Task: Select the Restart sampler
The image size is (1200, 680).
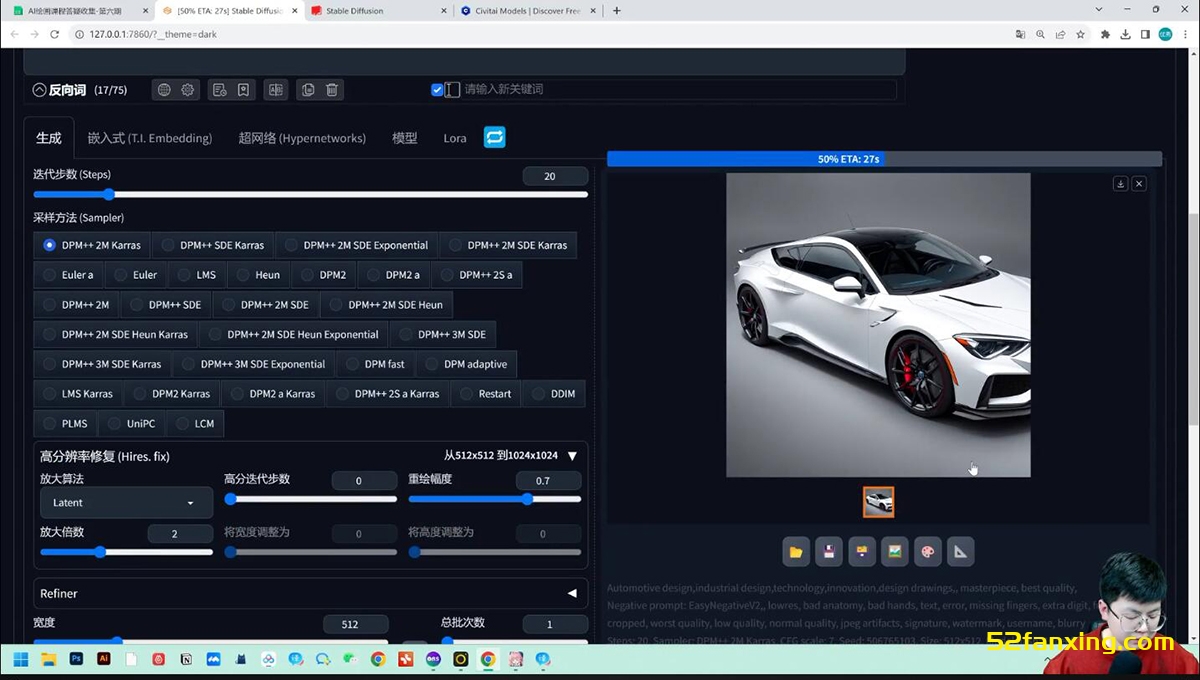Action: pyautogui.click(x=486, y=394)
